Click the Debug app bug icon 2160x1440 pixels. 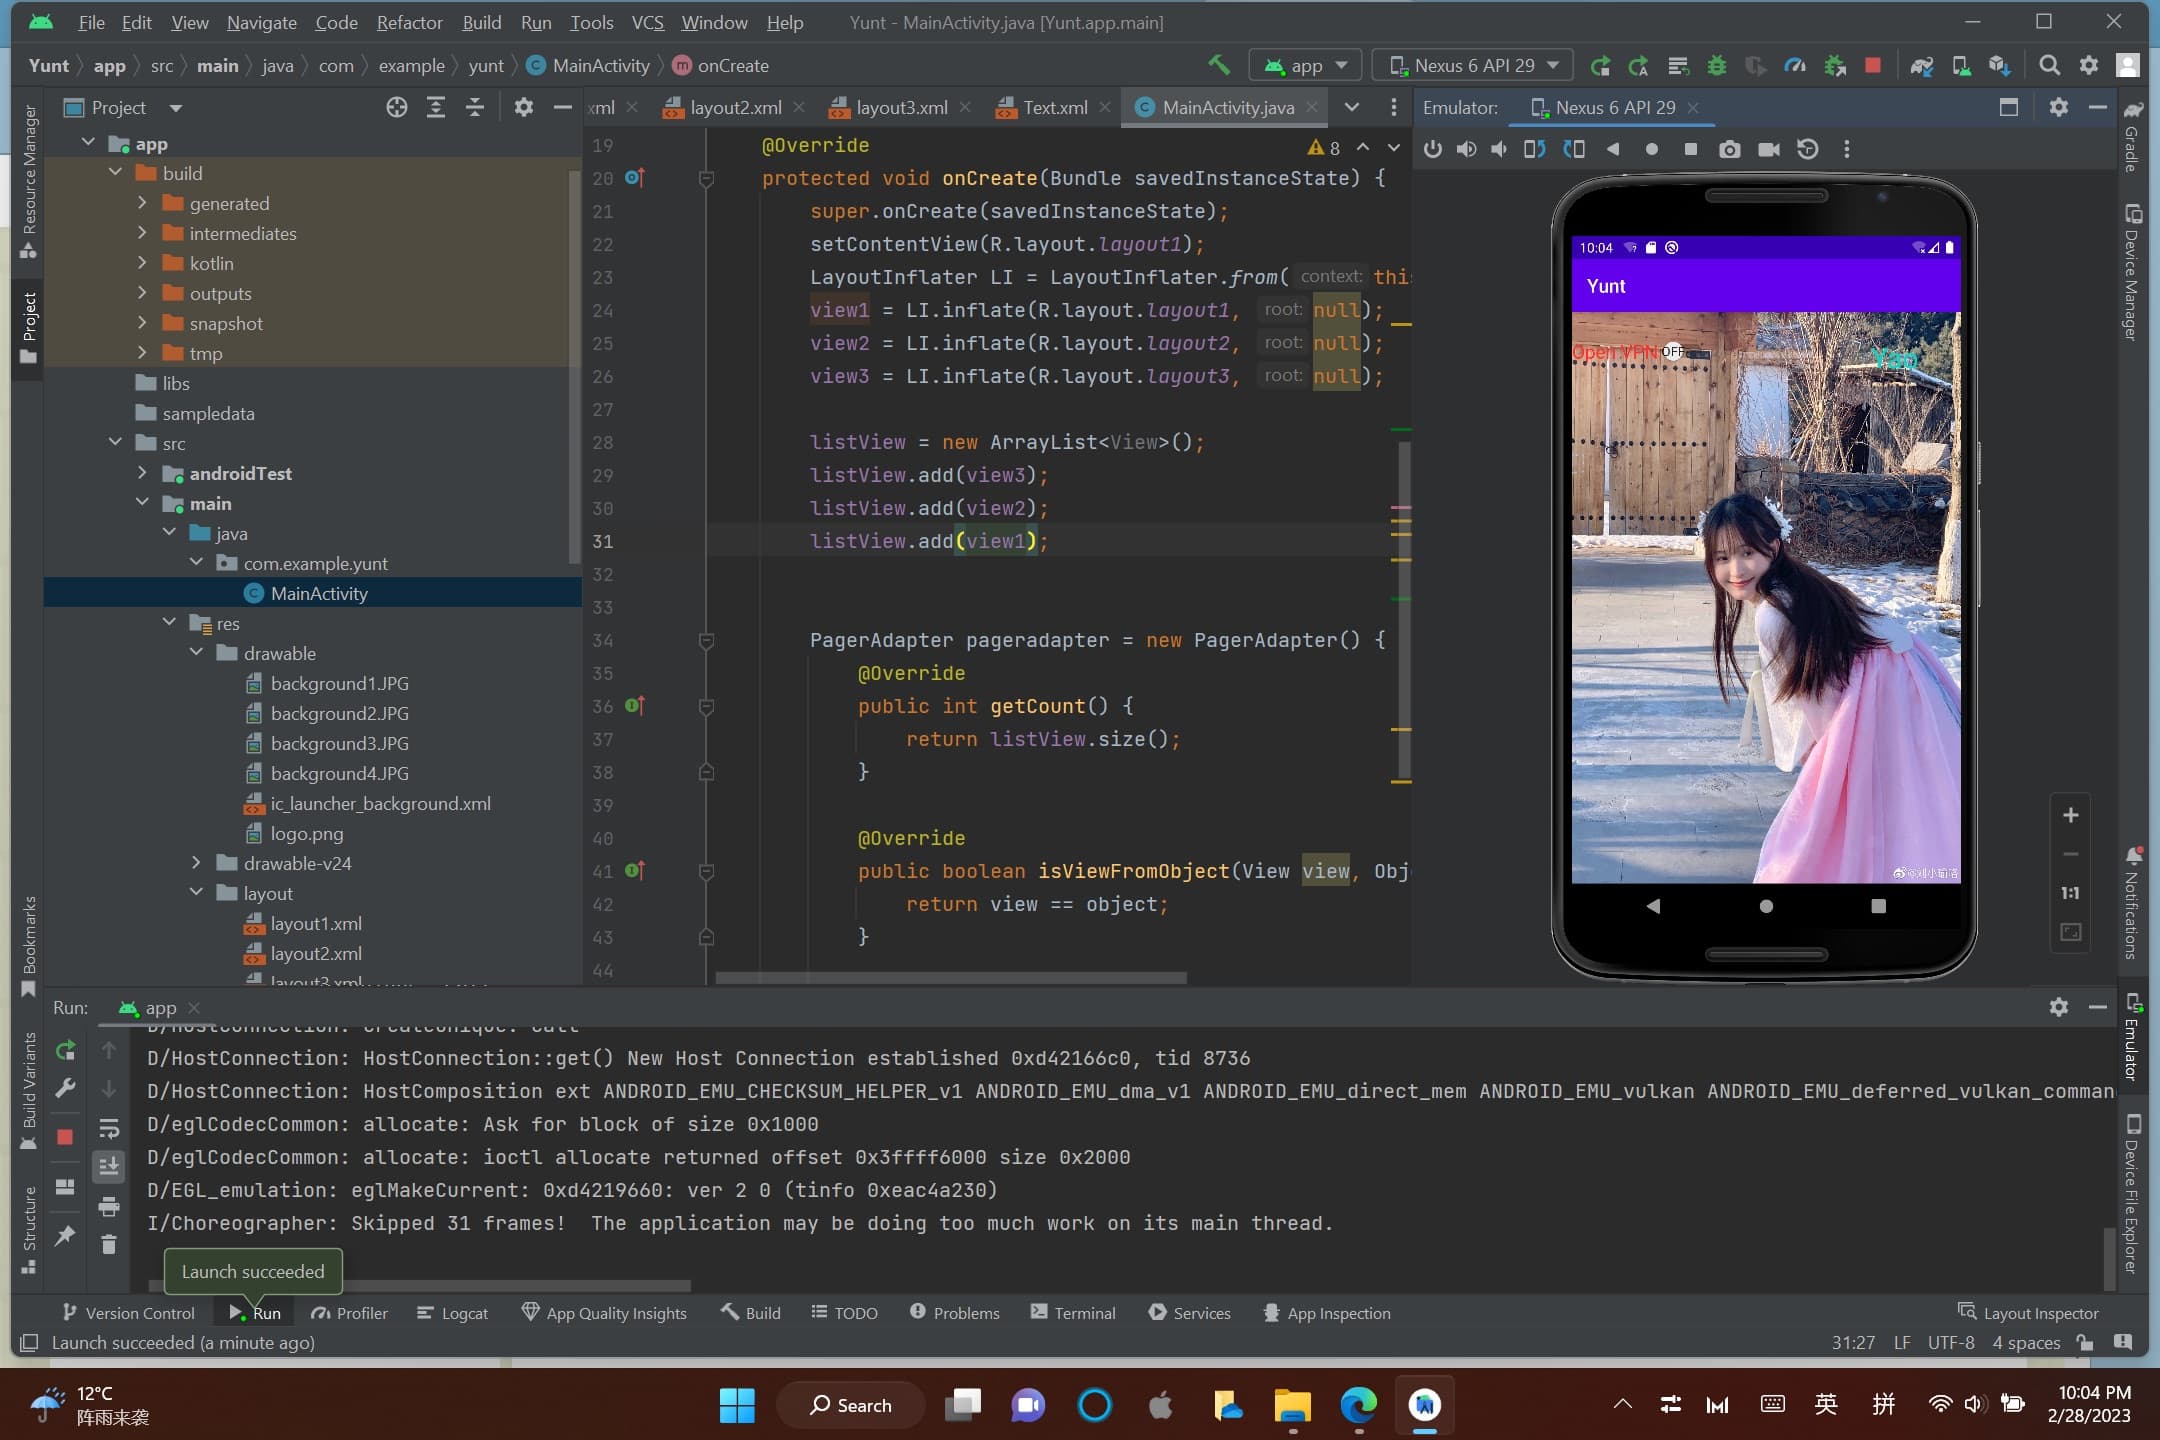pyautogui.click(x=1717, y=65)
